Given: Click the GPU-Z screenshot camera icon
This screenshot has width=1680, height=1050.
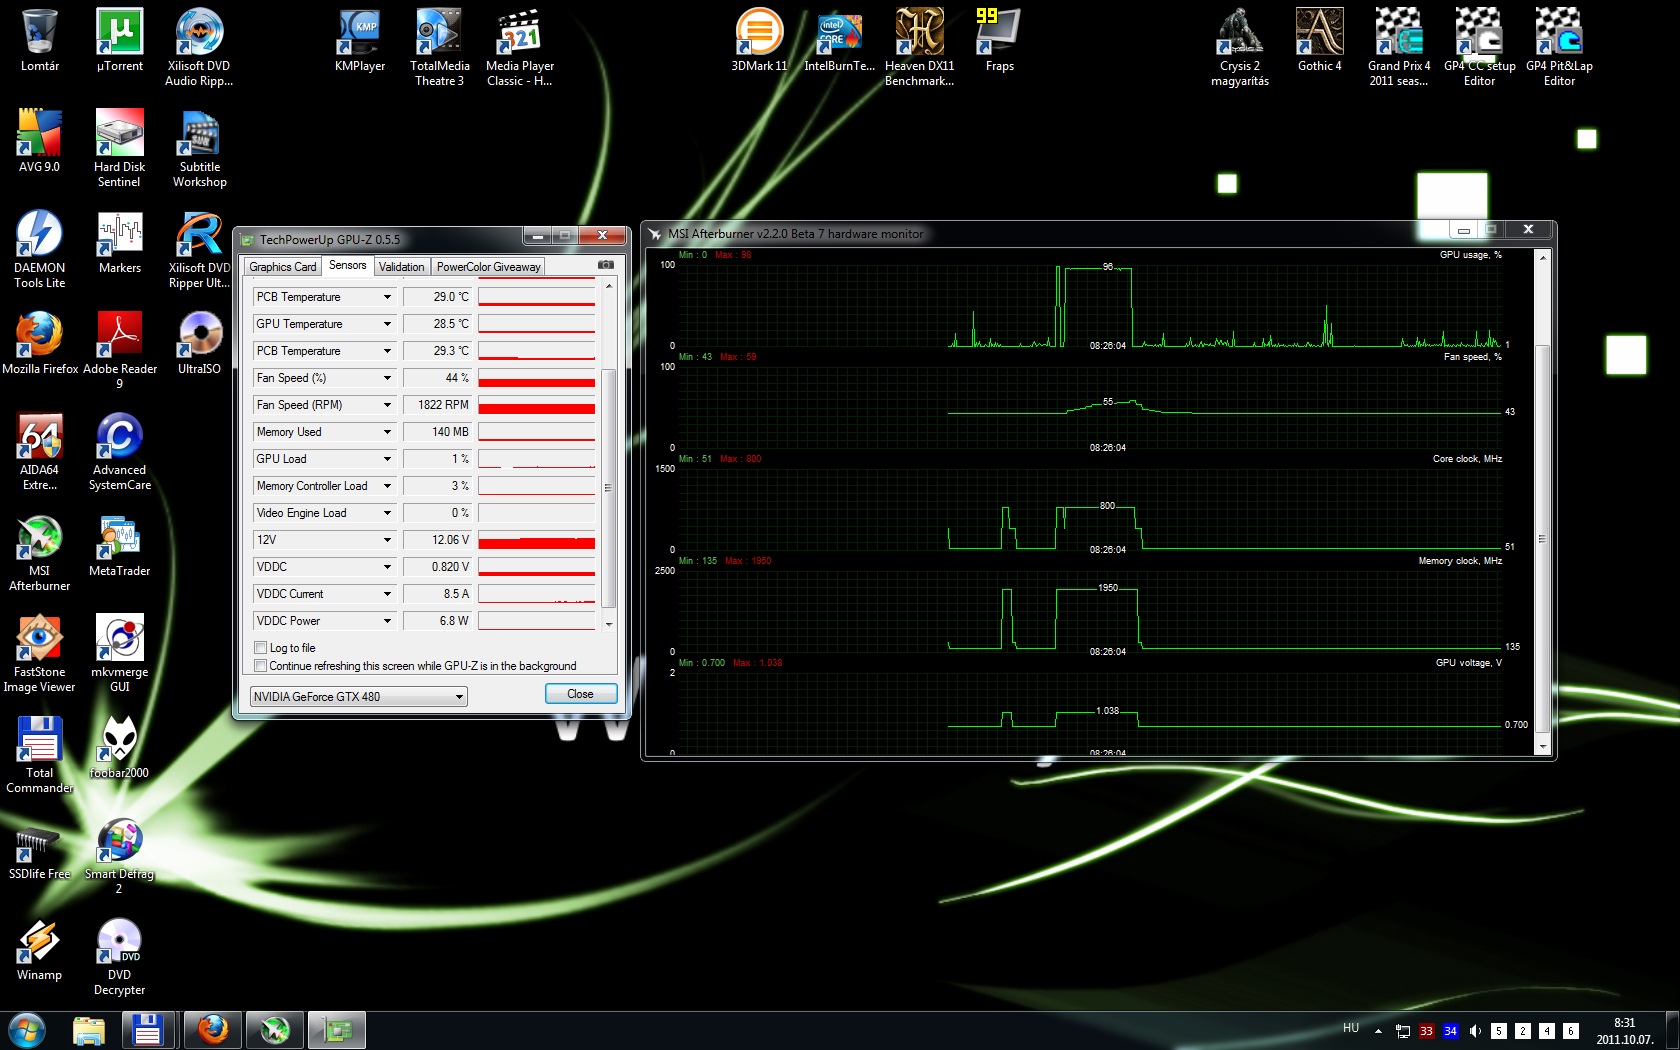Looking at the screenshot, I should point(606,265).
